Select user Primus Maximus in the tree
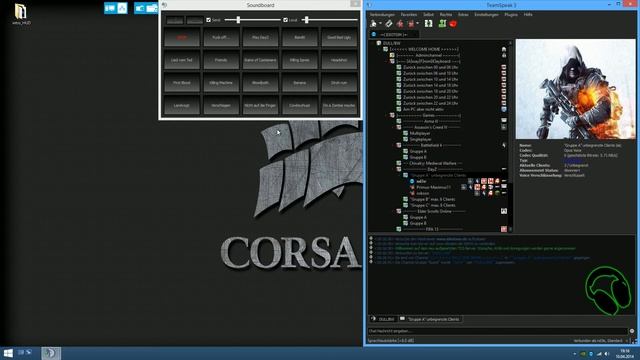640x360 pixels. click(x=433, y=187)
